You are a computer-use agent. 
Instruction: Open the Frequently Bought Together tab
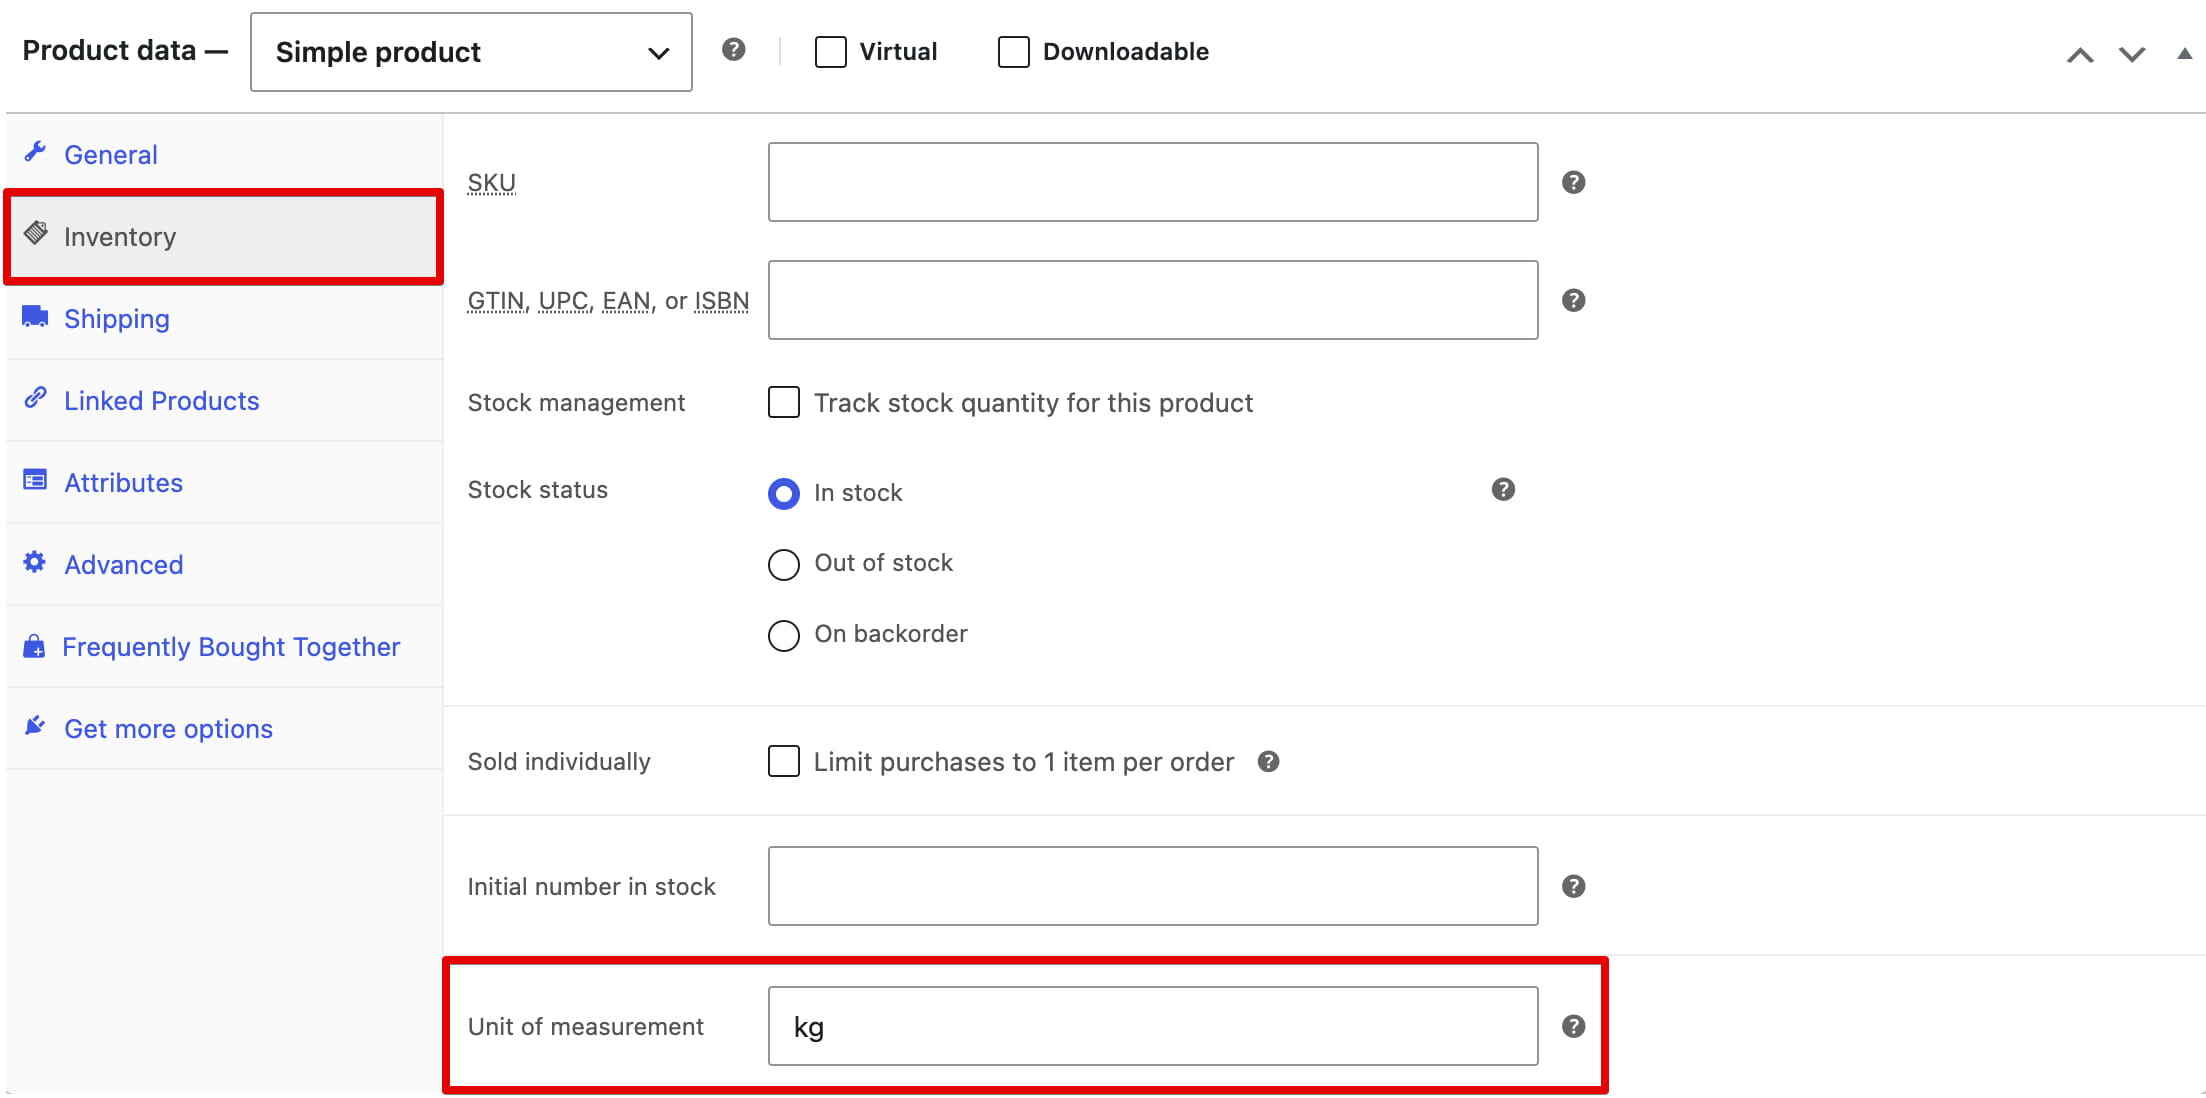click(x=225, y=647)
